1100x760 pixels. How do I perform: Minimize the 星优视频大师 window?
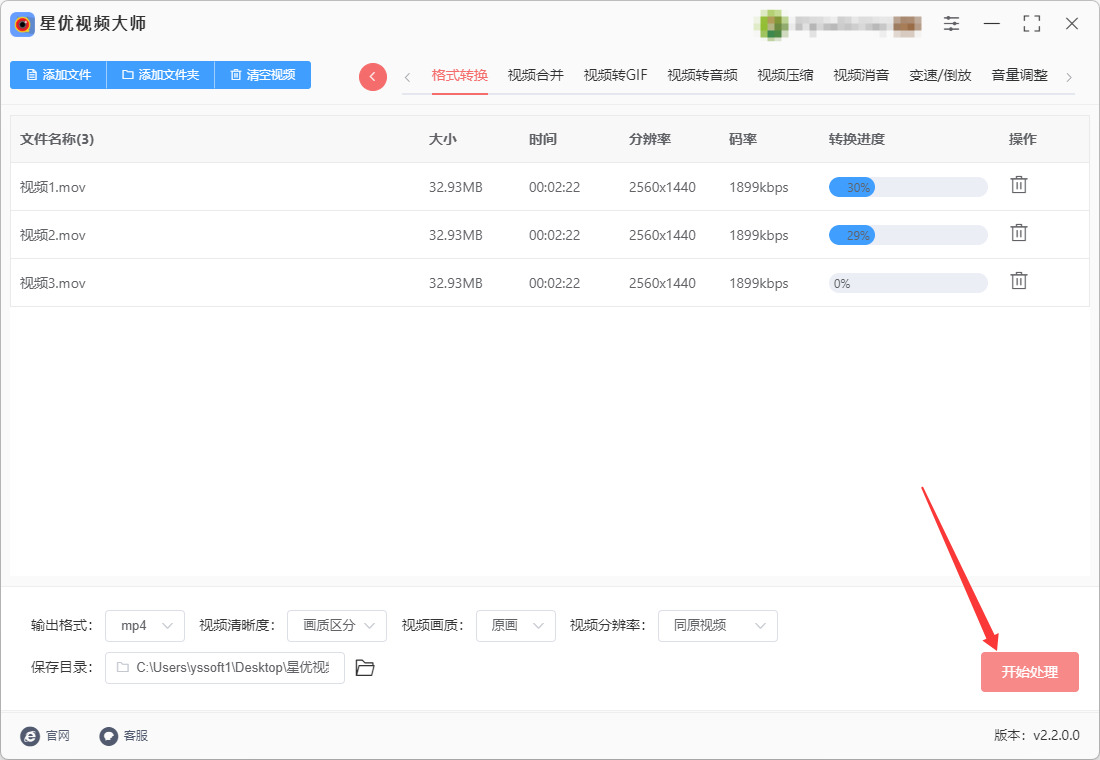tap(992, 24)
